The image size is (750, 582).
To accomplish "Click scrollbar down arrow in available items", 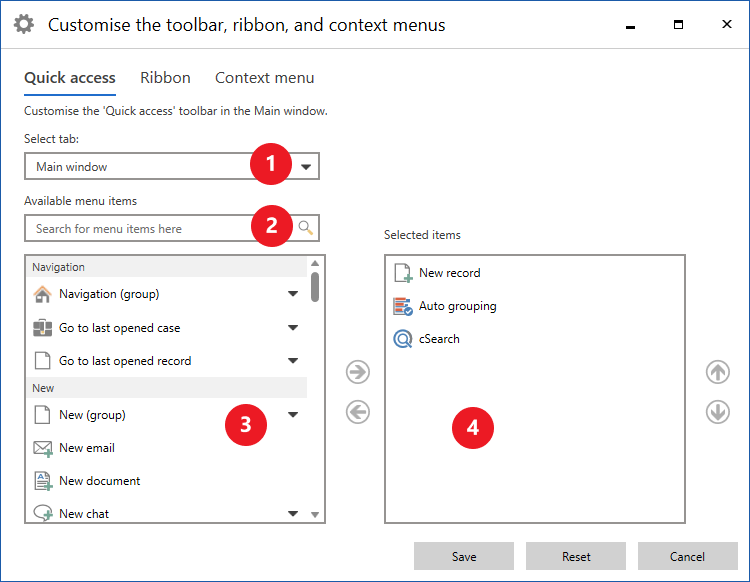I will coord(315,515).
